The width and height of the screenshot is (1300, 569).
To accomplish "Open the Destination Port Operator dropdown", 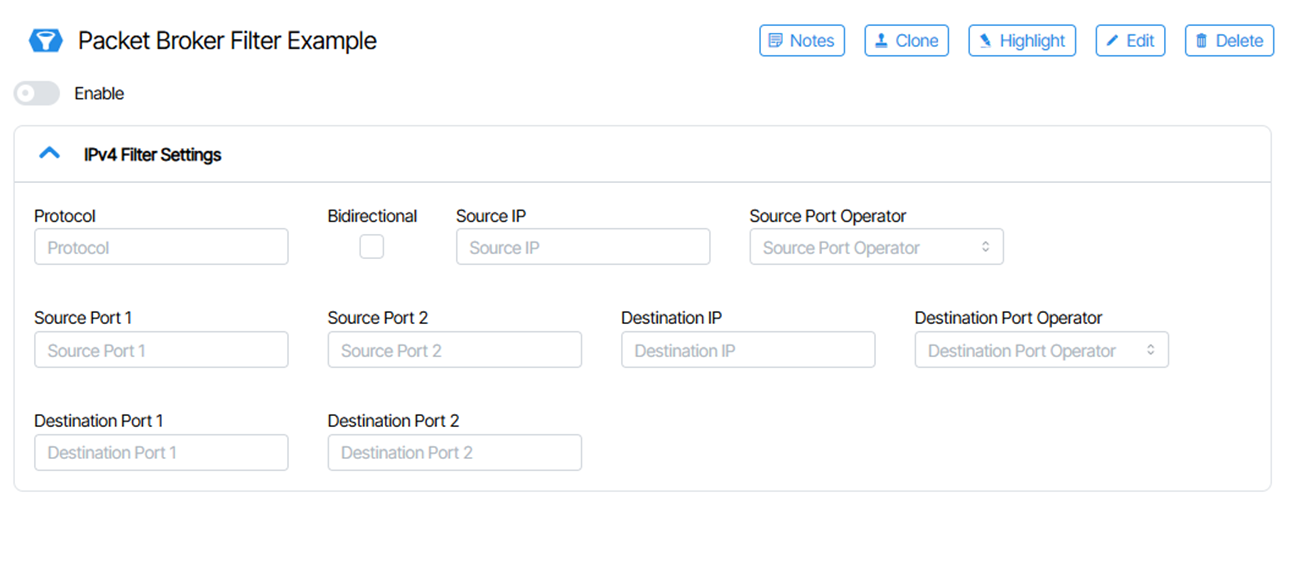I will [x=1041, y=351].
